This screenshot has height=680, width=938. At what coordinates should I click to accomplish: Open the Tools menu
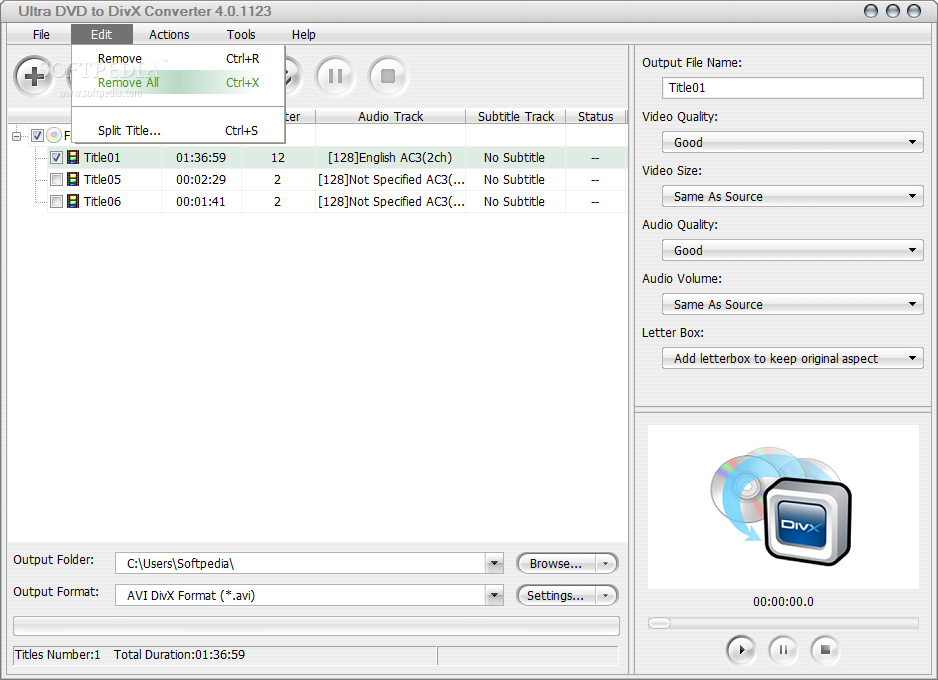pos(241,35)
